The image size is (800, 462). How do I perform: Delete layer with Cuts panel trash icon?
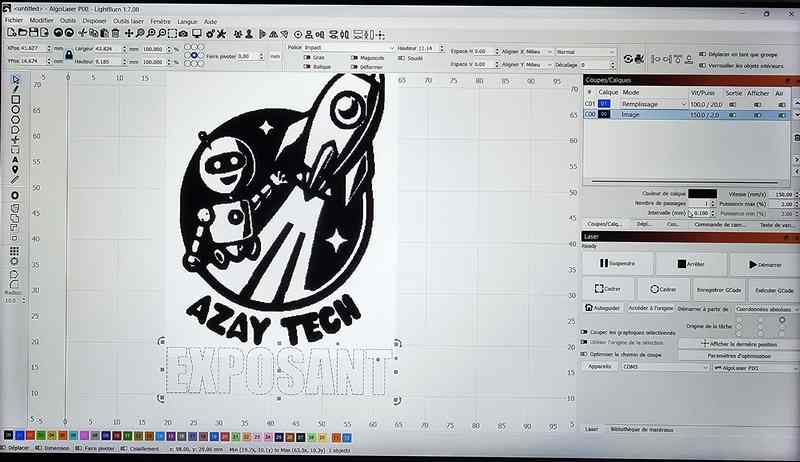point(796,138)
